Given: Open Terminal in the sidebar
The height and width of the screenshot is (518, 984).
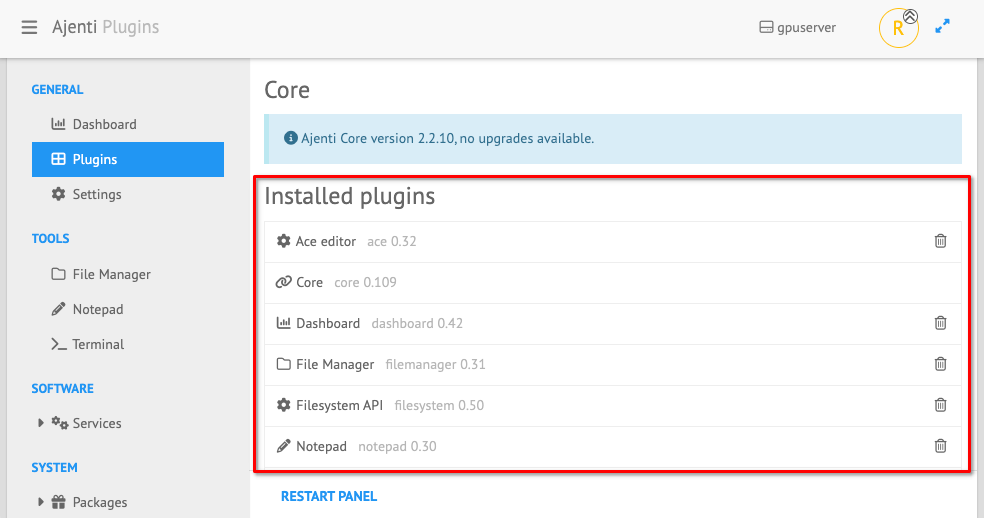Looking at the screenshot, I should 127,345.
